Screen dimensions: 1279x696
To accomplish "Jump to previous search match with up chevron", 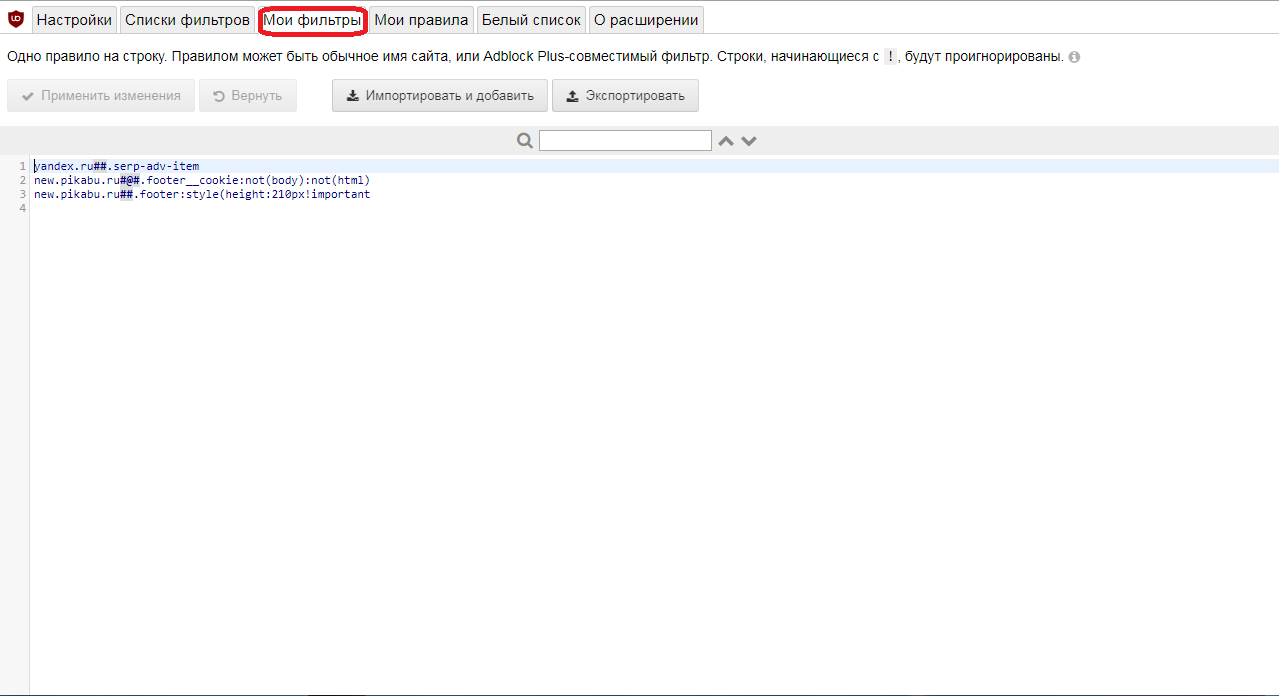I will [x=726, y=141].
